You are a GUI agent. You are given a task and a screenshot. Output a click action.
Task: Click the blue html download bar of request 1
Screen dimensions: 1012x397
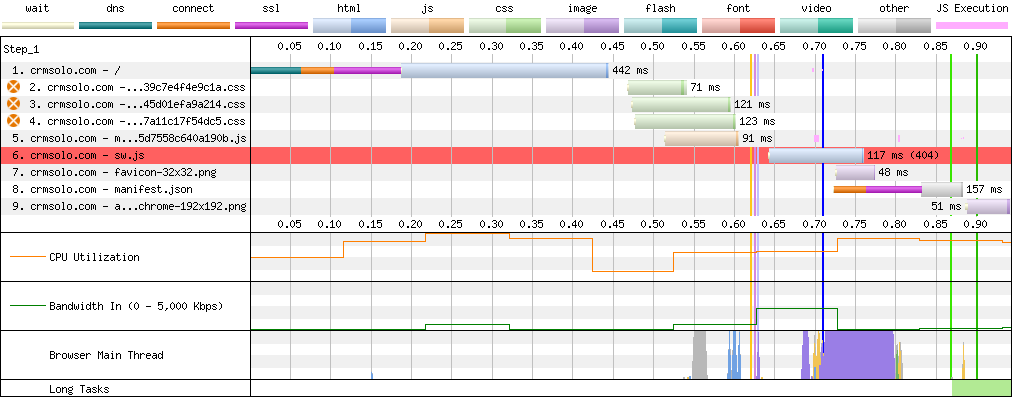[x=504, y=70]
